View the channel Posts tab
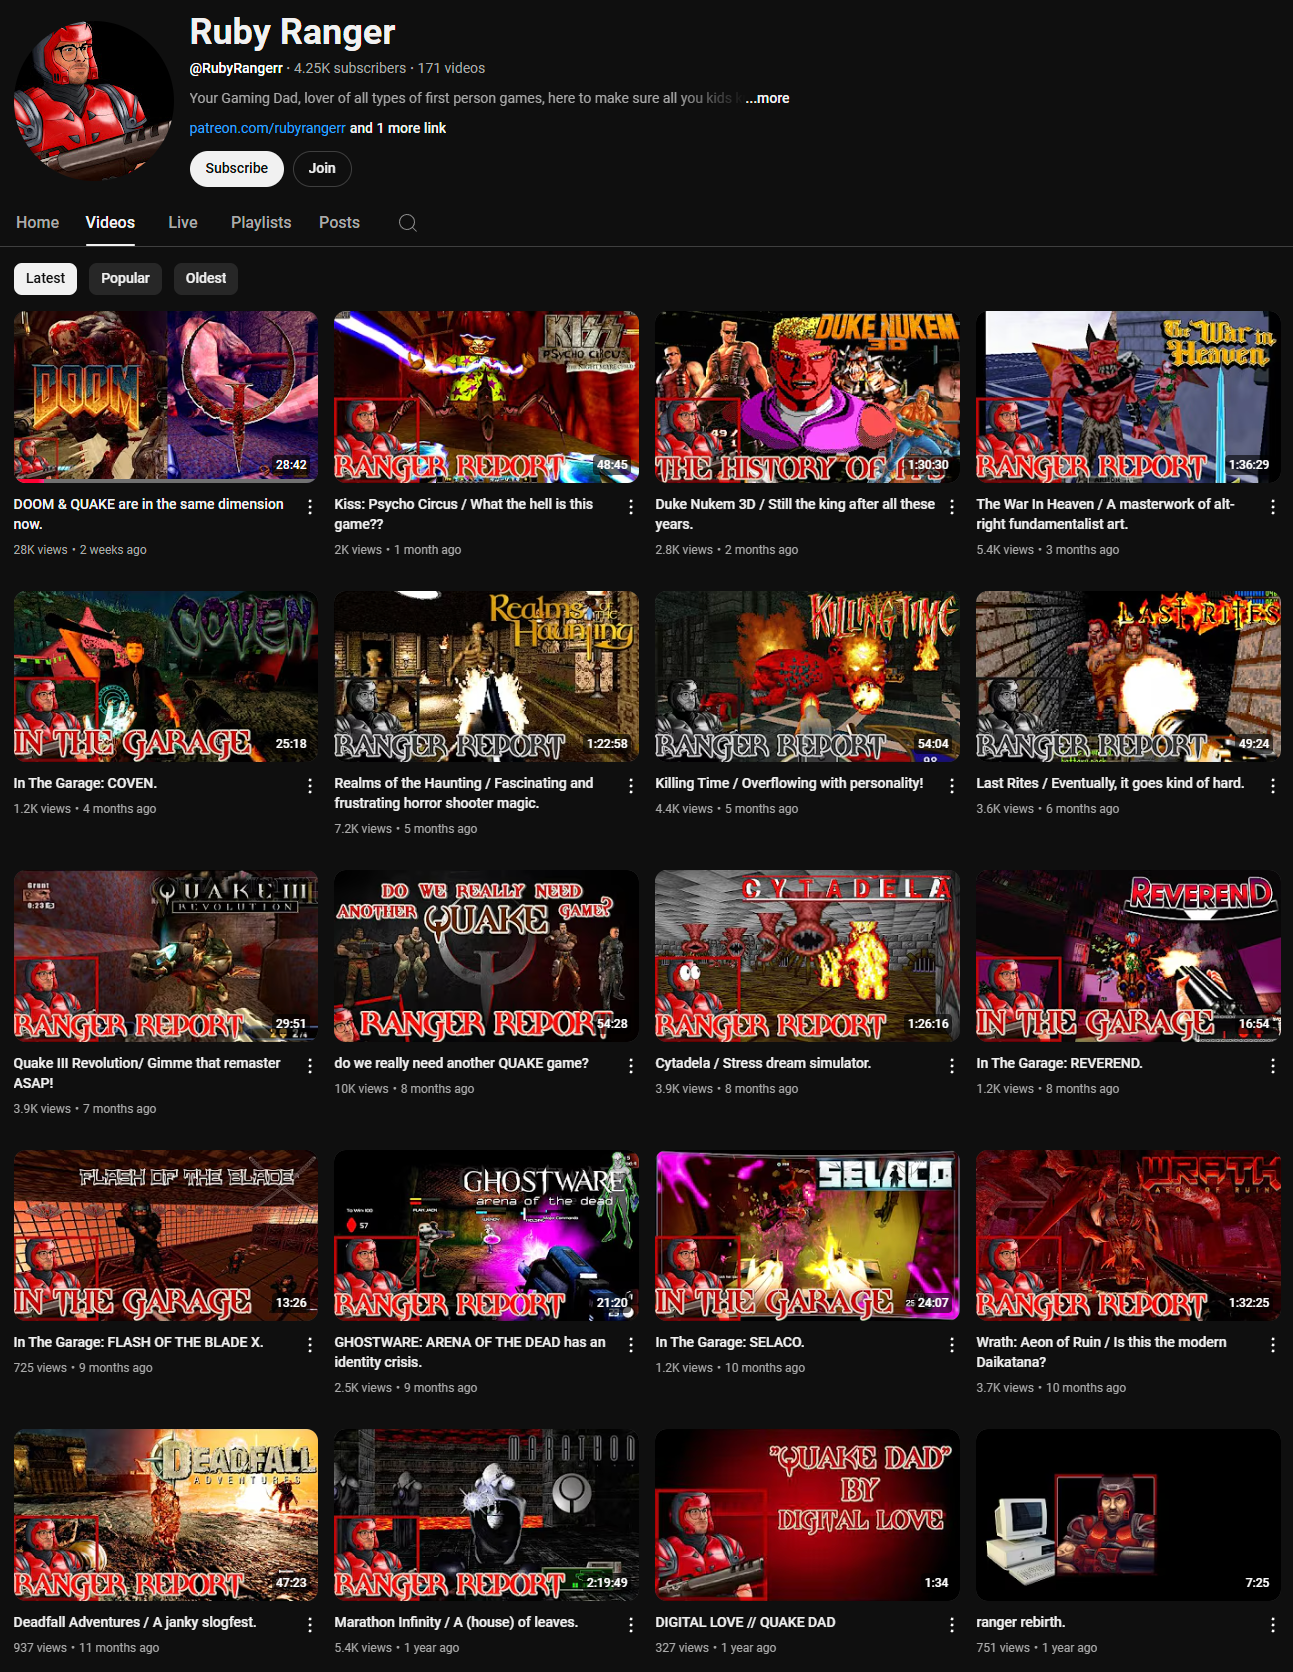1293x1672 pixels. 339,222
